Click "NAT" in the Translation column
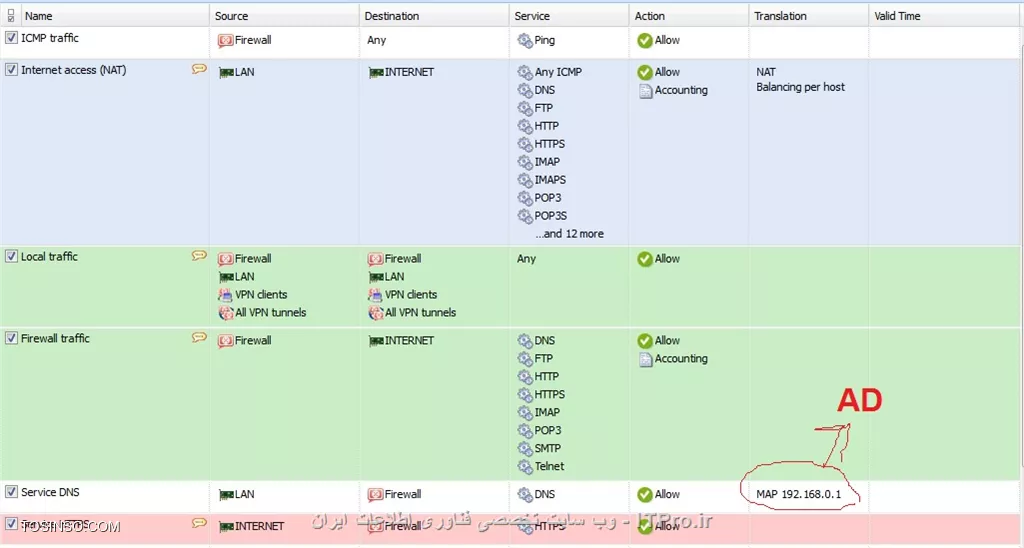 pos(766,72)
